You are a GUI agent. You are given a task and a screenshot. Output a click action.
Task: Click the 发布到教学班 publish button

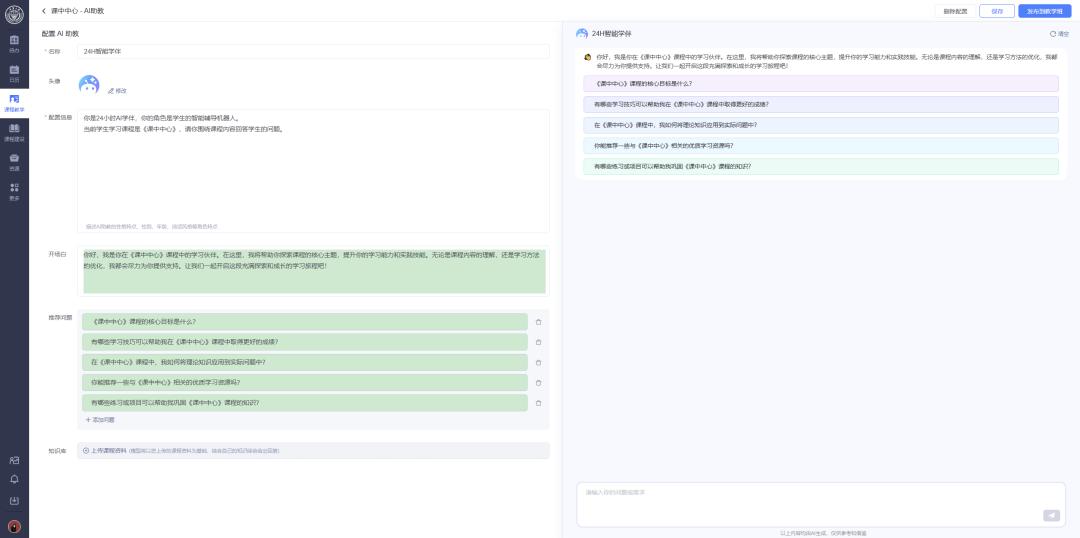[1043, 11]
